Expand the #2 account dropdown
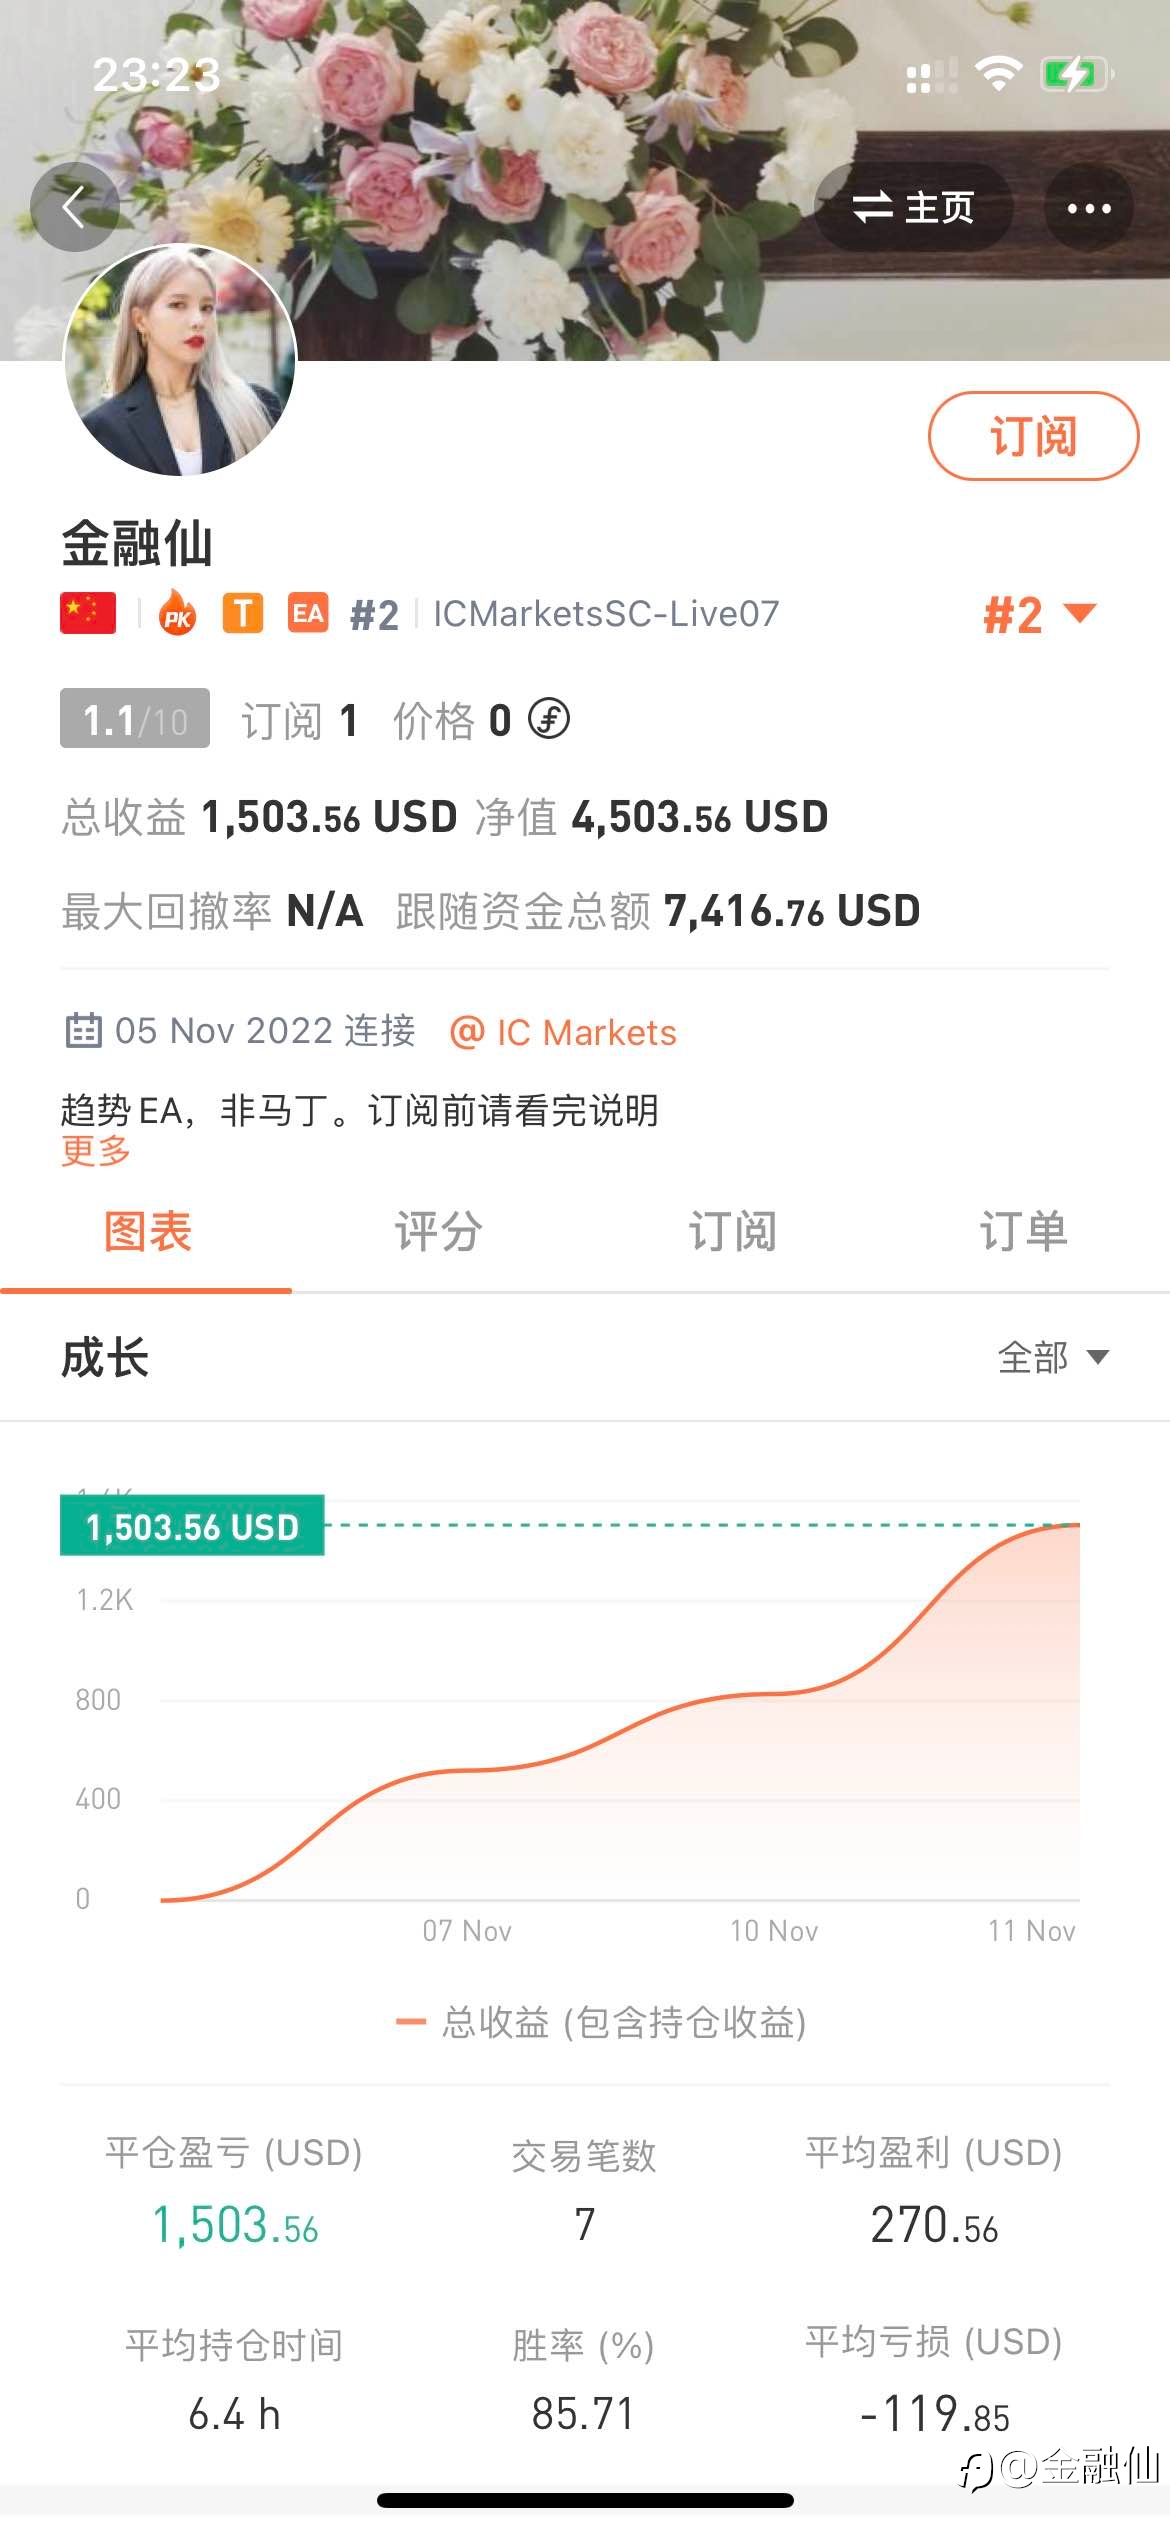Image resolution: width=1170 pixels, height=2532 pixels. point(1040,614)
